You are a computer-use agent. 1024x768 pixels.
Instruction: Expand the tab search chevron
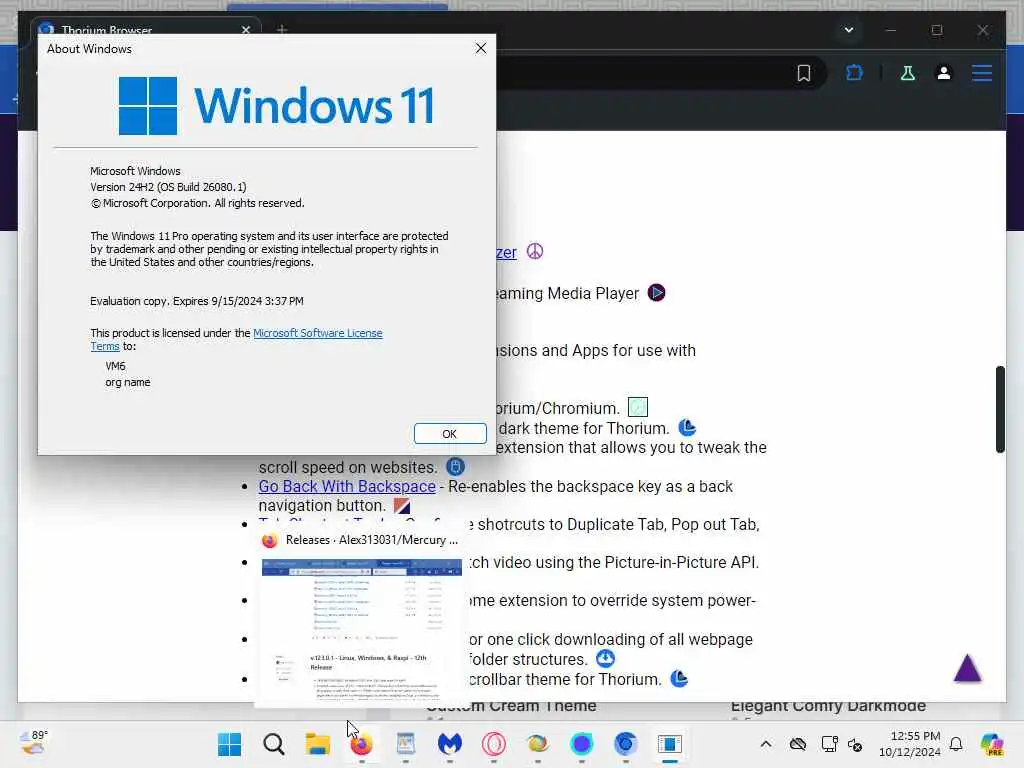click(848, 30)
